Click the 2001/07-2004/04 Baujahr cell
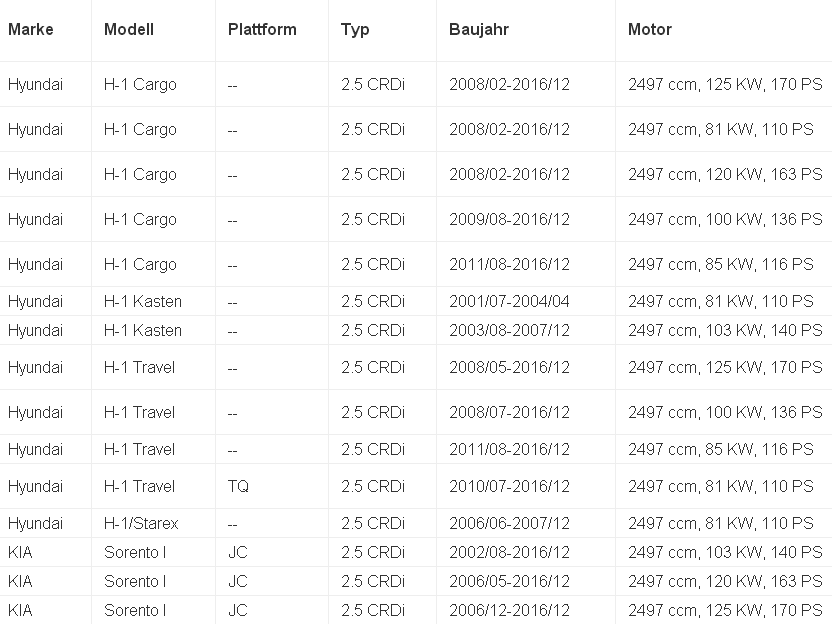Viewport: 832px width, 624px height. click(509, 302)
